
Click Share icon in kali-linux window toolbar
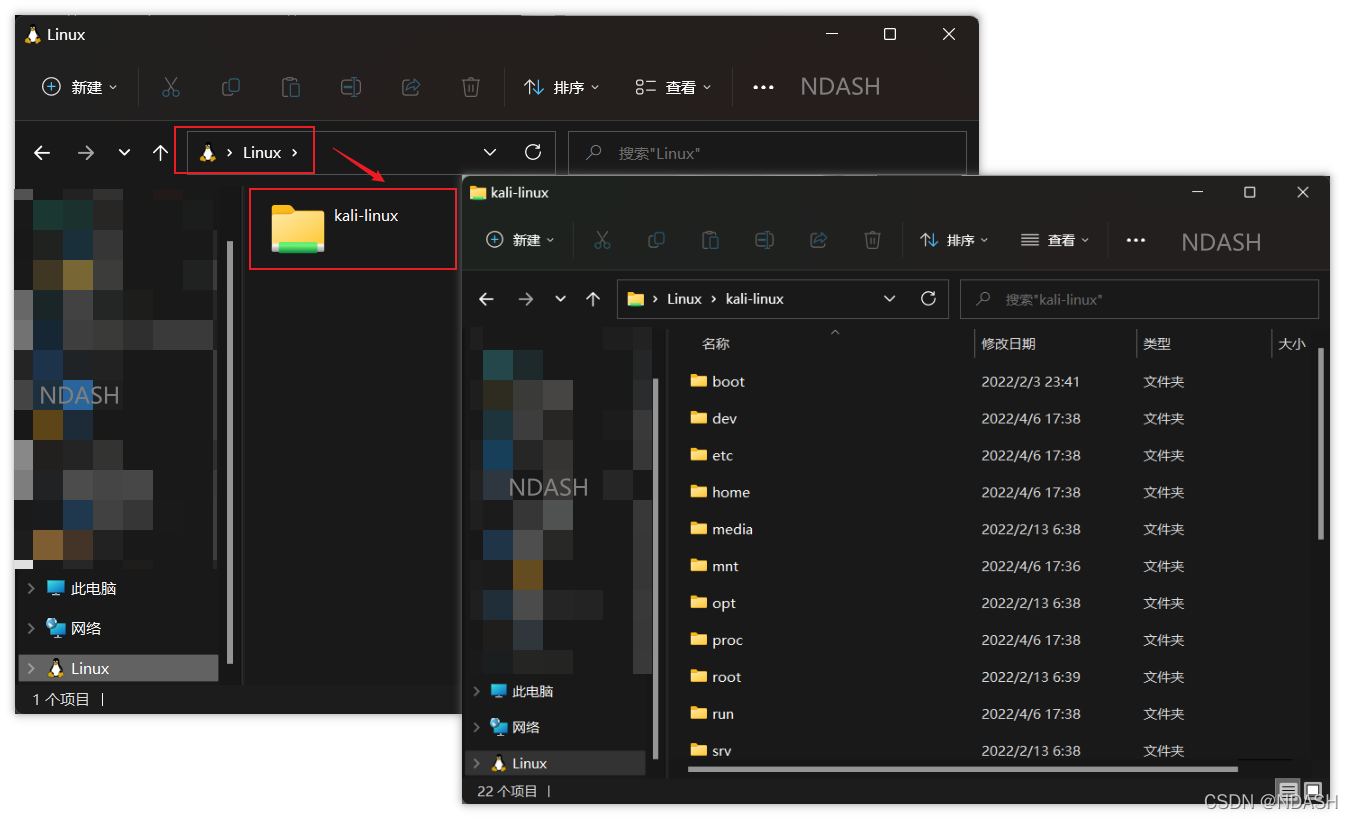(x=818, y=240)
